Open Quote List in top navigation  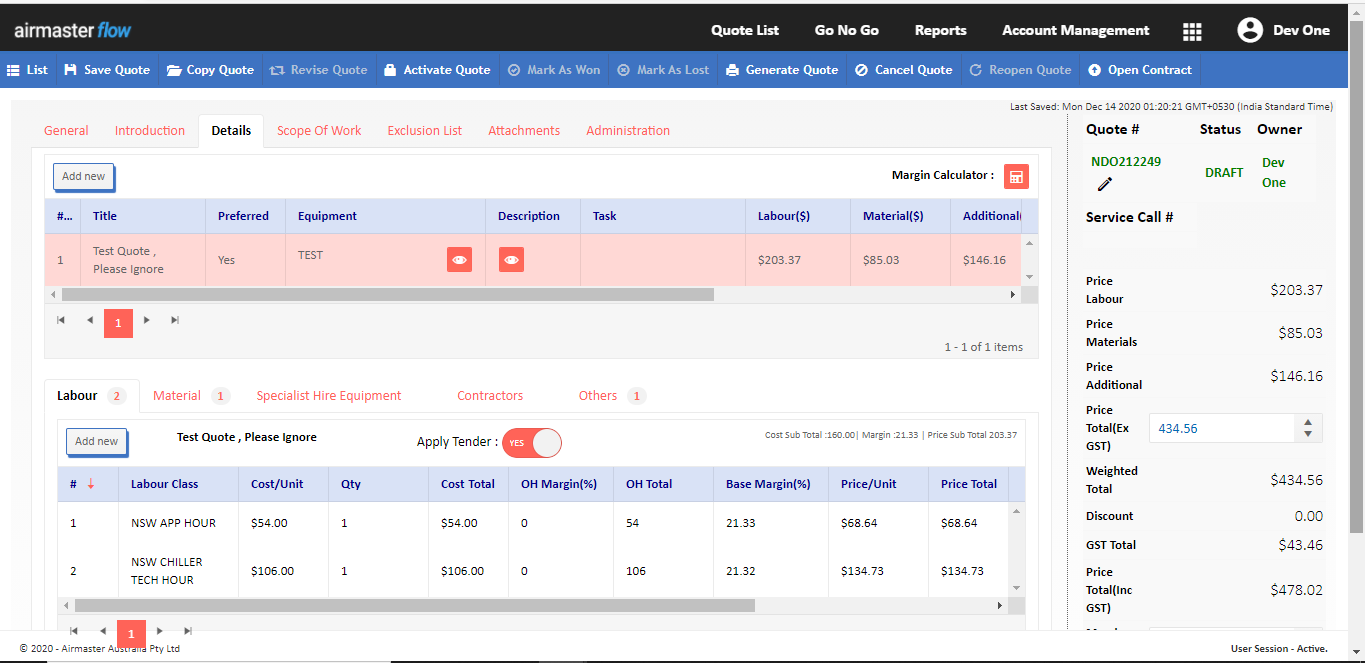pyautogui.click(x=745, y=30)
